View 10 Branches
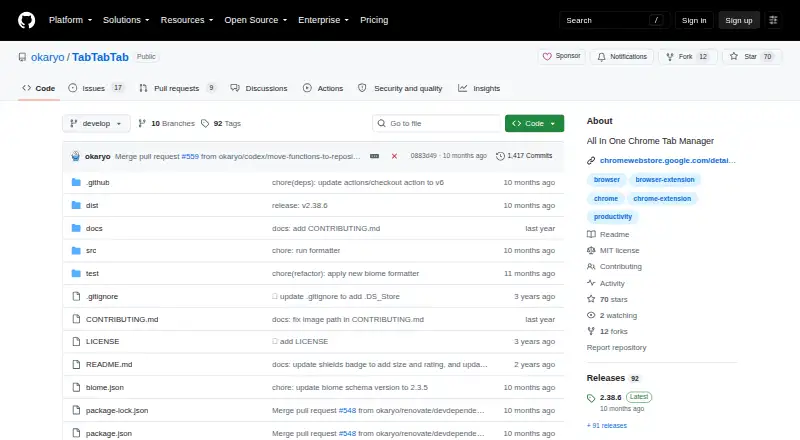Image resolution: width=800 pixels, height=440 pixels. pos(167,124)
